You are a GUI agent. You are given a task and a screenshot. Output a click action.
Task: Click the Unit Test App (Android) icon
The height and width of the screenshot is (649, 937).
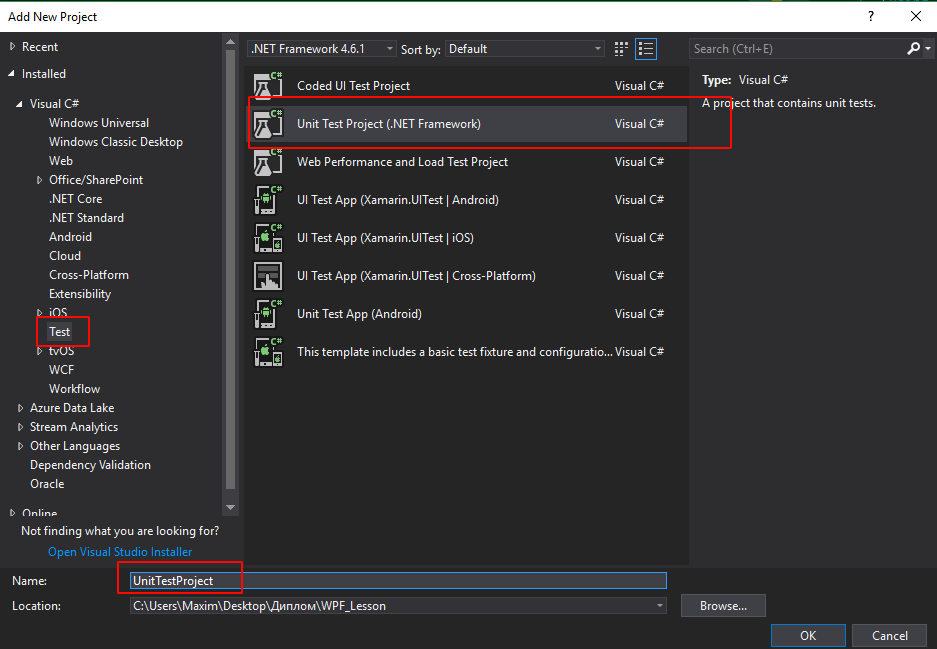click(x=268, y=314)
